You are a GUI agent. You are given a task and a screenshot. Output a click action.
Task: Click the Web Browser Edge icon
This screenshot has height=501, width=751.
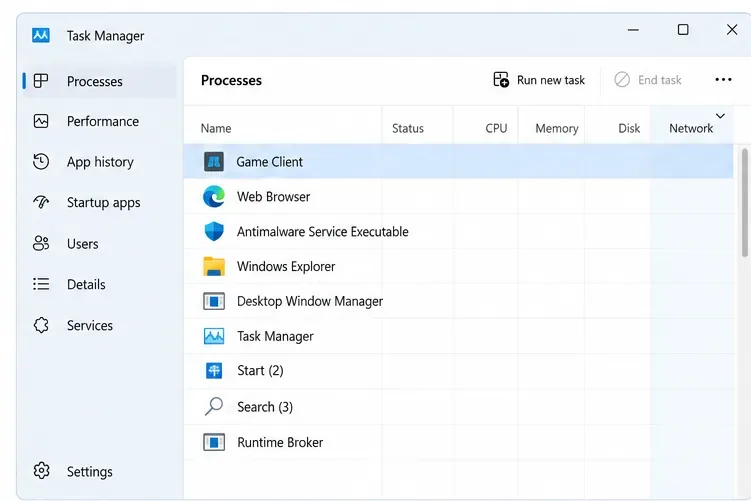point(214,196)
